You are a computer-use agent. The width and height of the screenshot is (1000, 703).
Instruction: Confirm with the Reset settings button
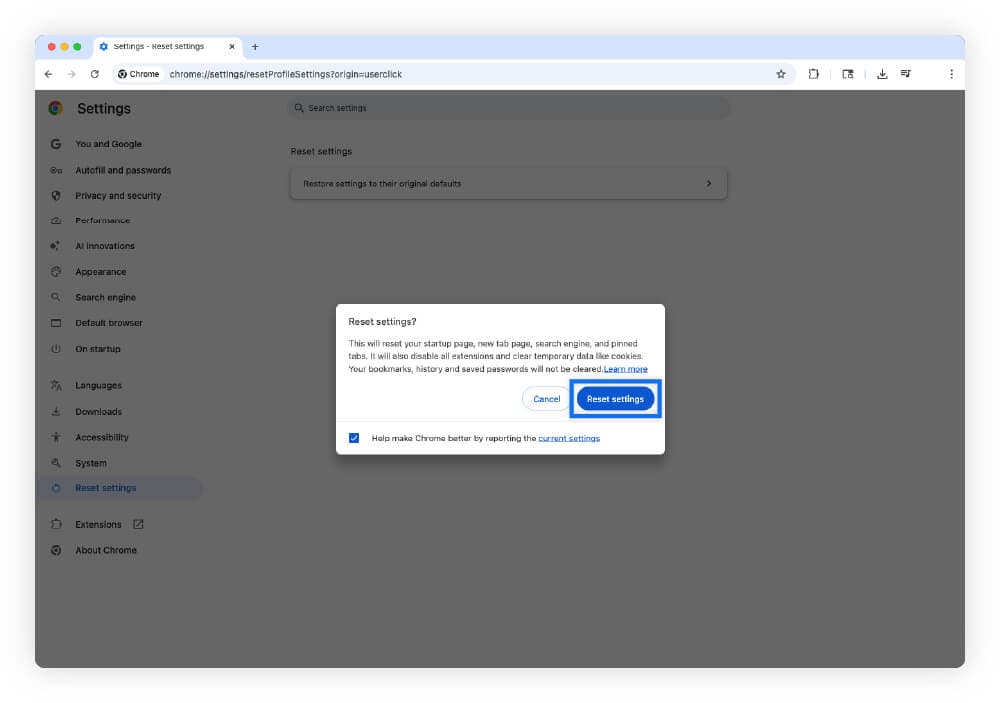tap(615, 398)
